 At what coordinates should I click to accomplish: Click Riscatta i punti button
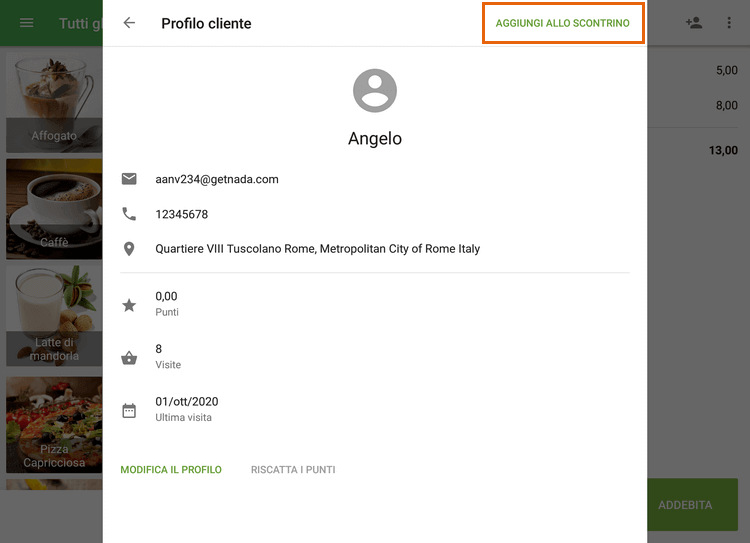[x=293, y=470]
